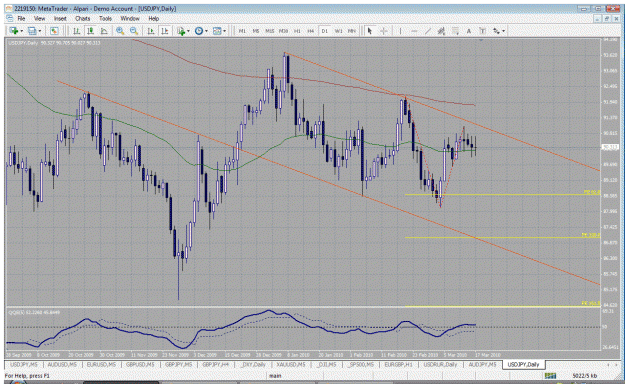Switch chart to Candlesticks mode

coord(90,31)
